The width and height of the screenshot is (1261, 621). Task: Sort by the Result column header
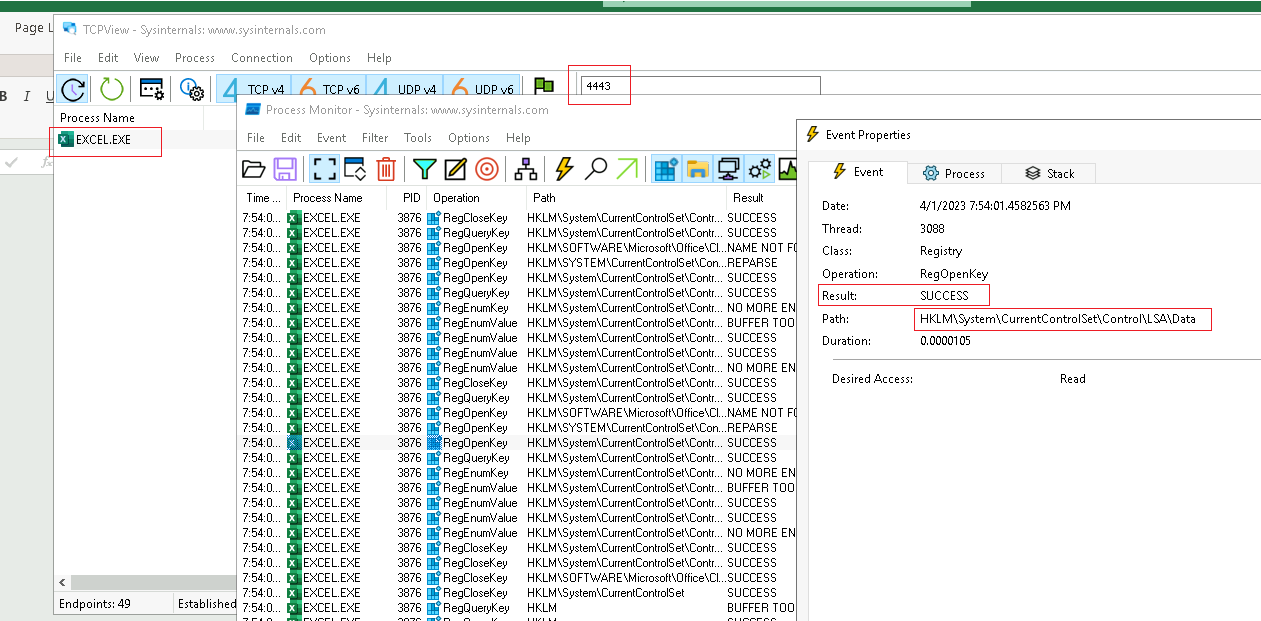[761, 198]
